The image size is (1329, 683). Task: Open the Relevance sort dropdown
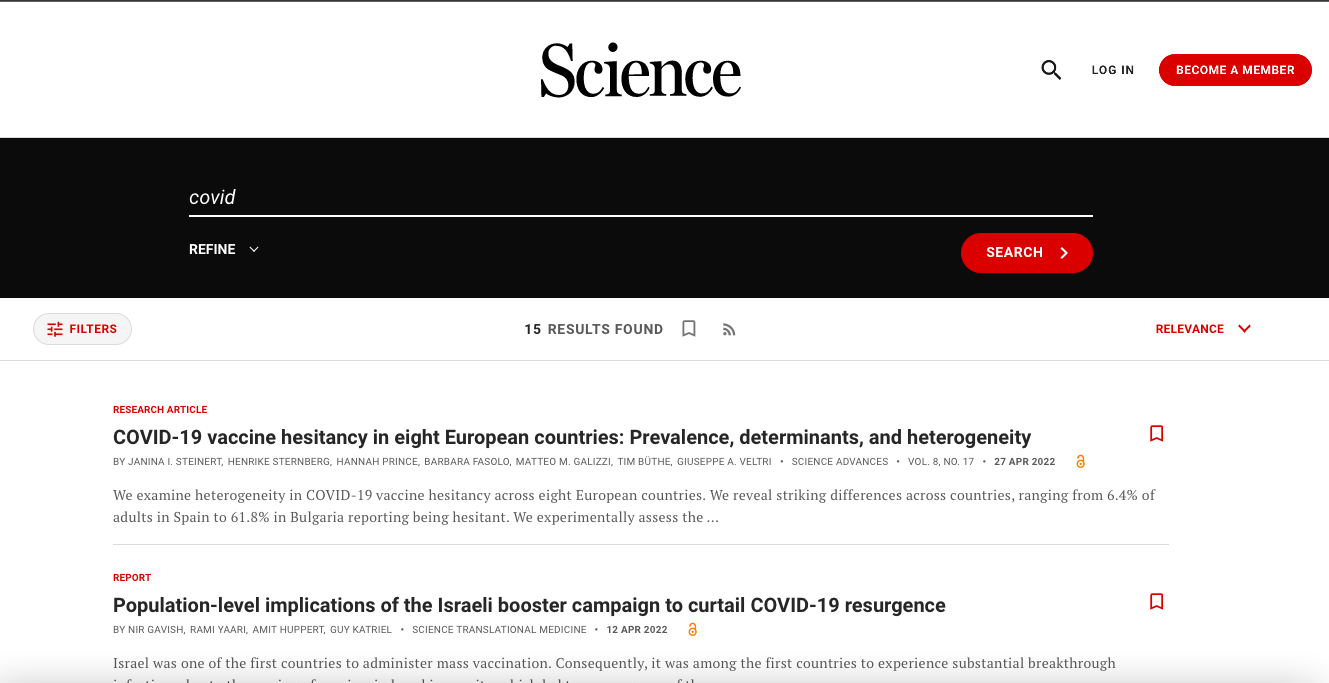[x=1203, y=329]
